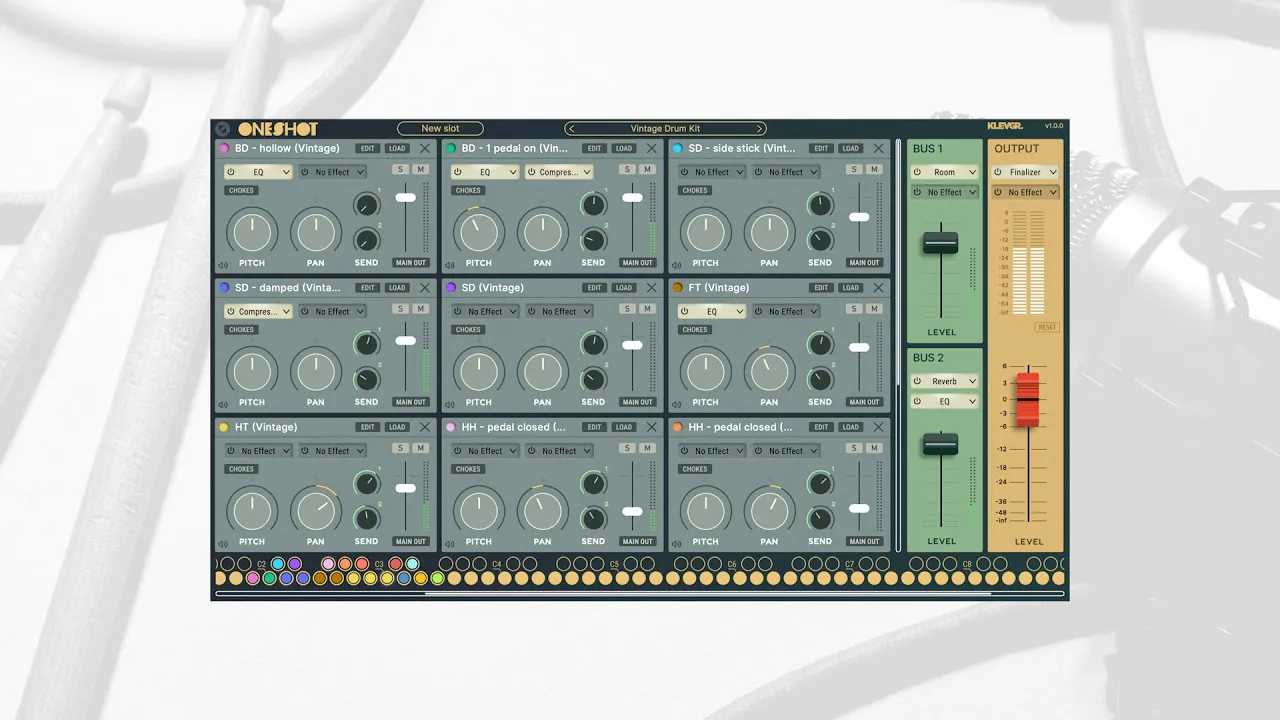Mute the BD - hollow slot

point(420,170)
